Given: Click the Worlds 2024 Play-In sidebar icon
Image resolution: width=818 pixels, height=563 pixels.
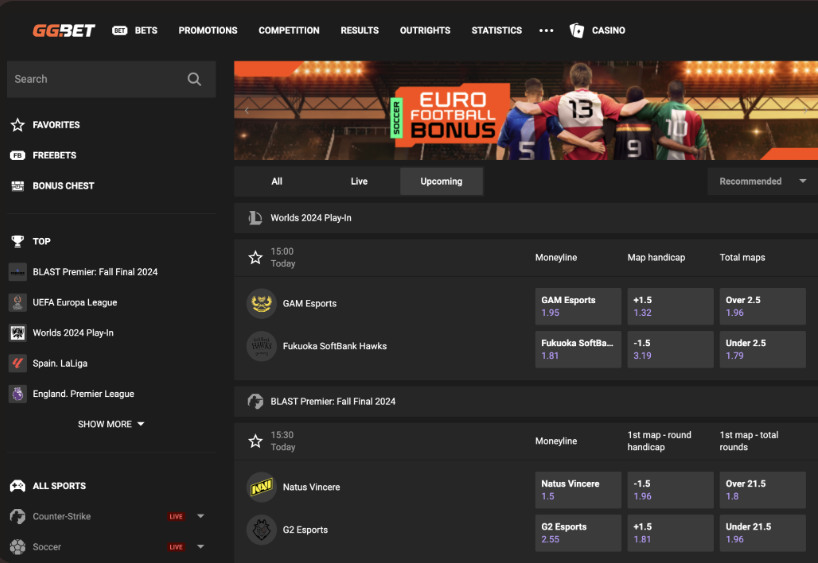Looking at the screenshot, I should (18, 333).
